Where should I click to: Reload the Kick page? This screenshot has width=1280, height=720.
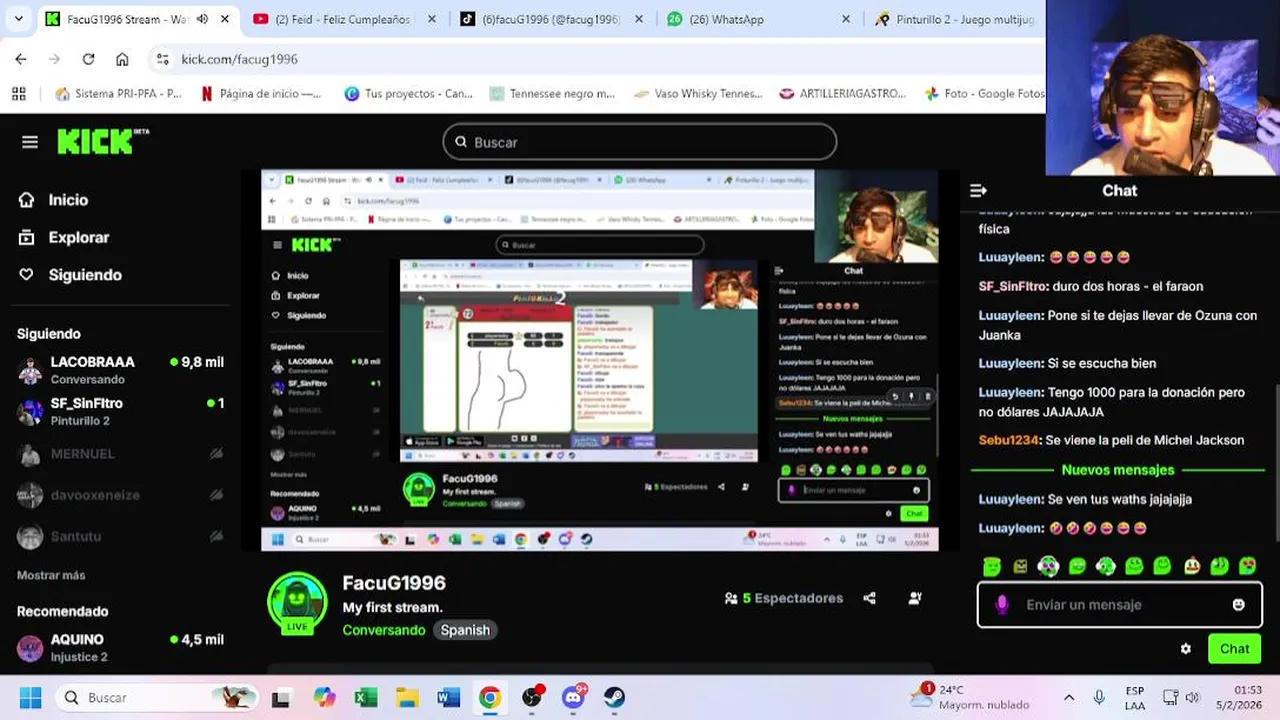[x=88, y=59]
